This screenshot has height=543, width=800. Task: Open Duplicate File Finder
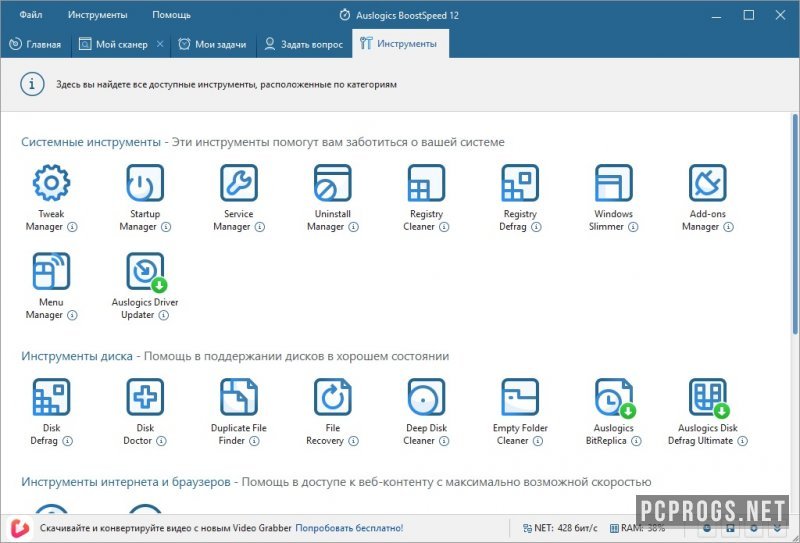click(239, 397)
